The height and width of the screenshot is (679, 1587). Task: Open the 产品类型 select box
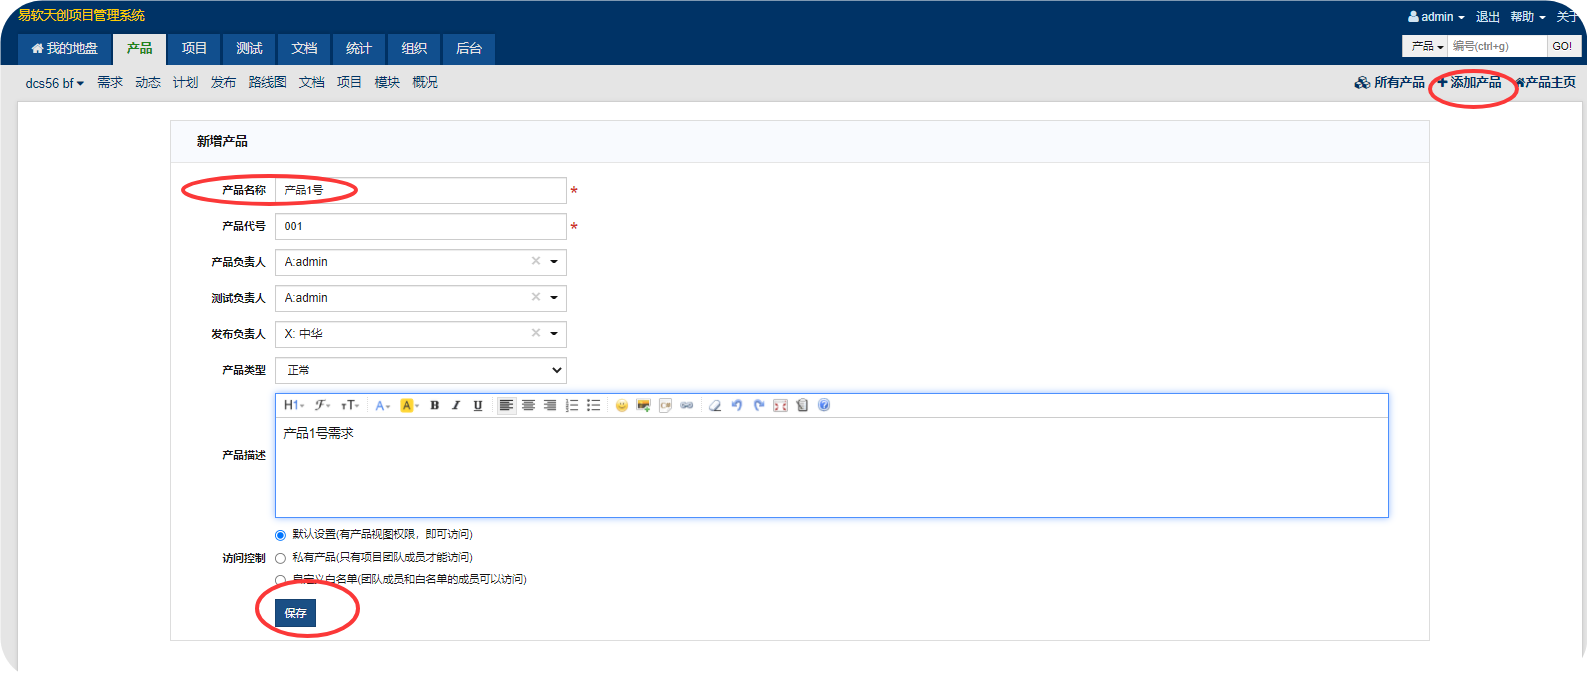point(421,370)
